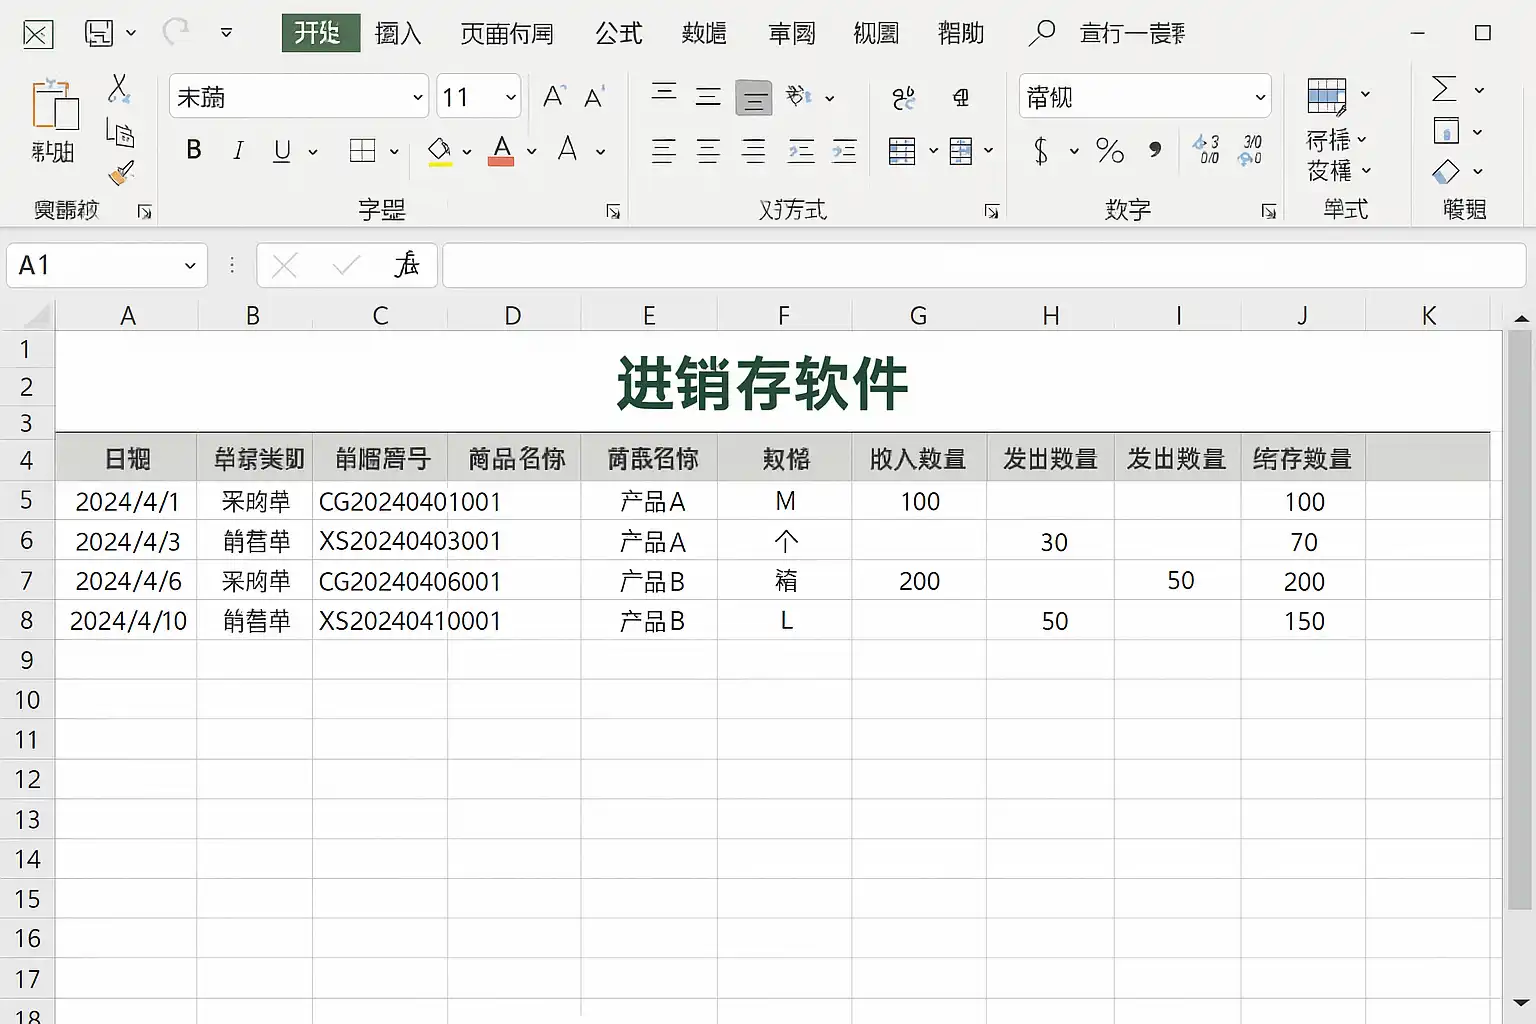The image size is (1536, 1024).
Task: Click the AutoSum sigma icon
Action: pyautogui.click(x=1444, y=89)
